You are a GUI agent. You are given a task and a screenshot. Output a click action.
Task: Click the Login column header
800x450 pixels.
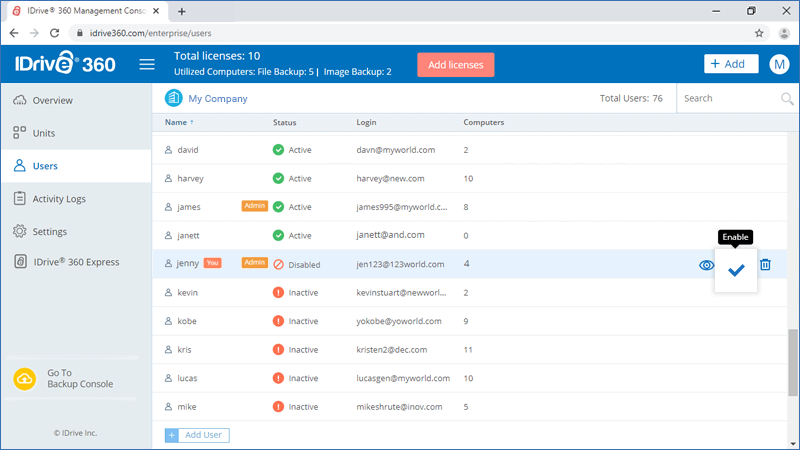366,122
